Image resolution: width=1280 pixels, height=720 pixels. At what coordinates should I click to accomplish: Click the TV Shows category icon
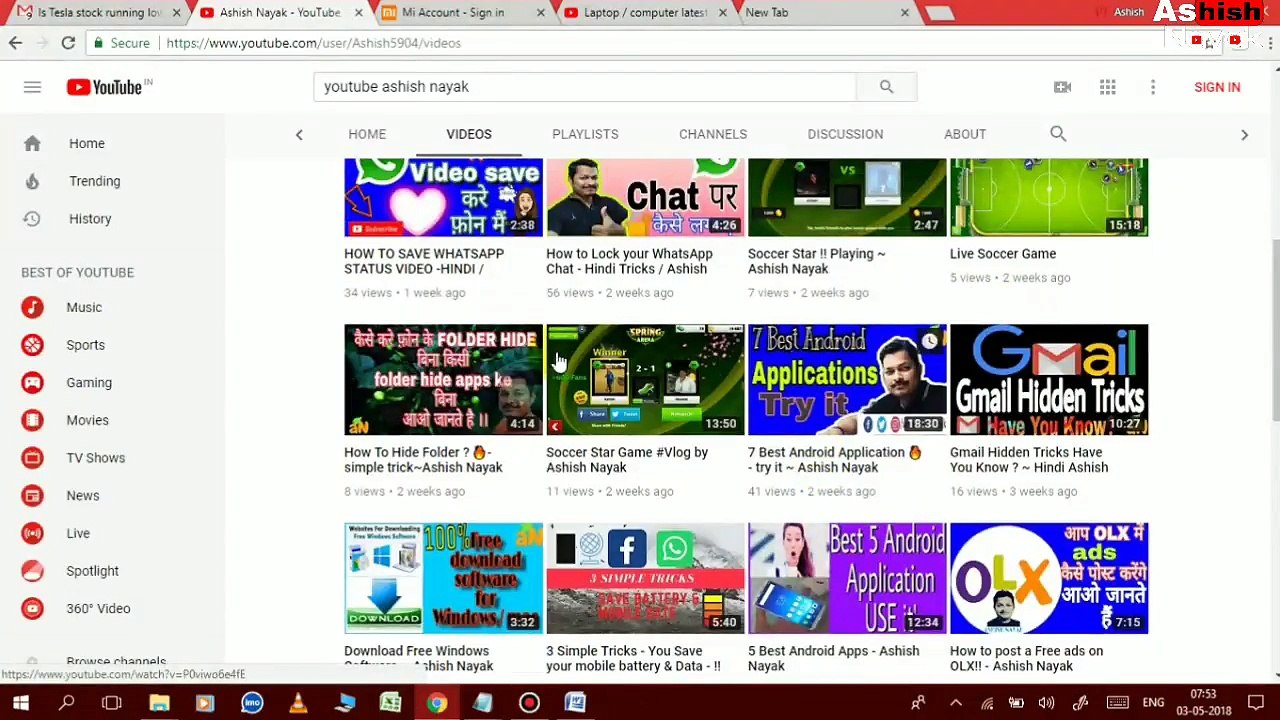point(32,458)
